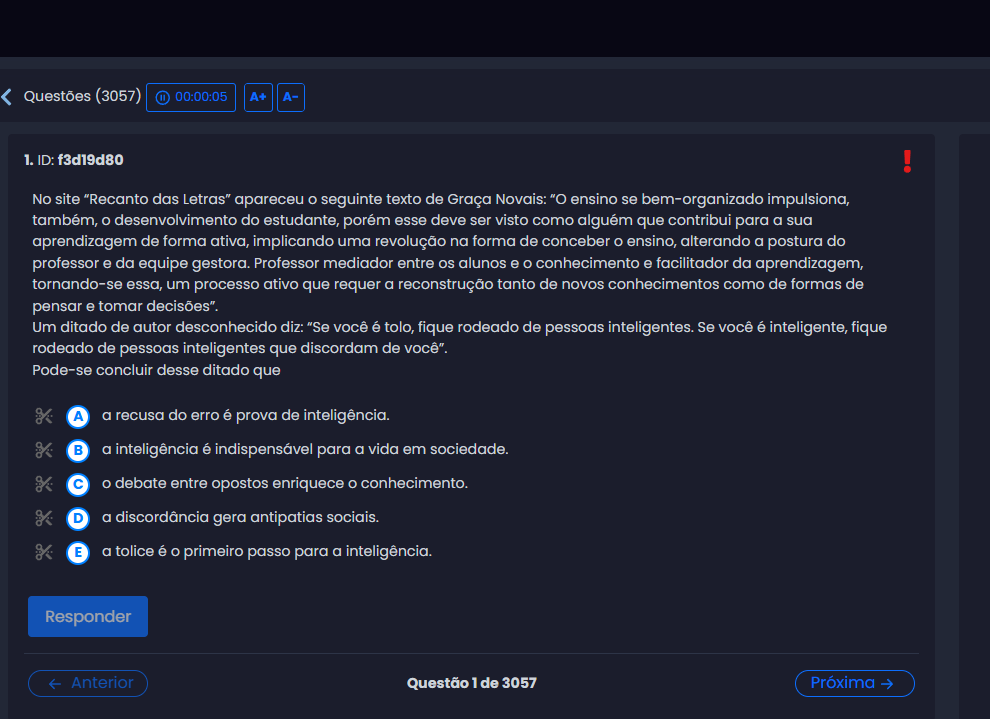Strike out option C with scissors icon
The width and height of the screenshot is (990, 719).
44,484
